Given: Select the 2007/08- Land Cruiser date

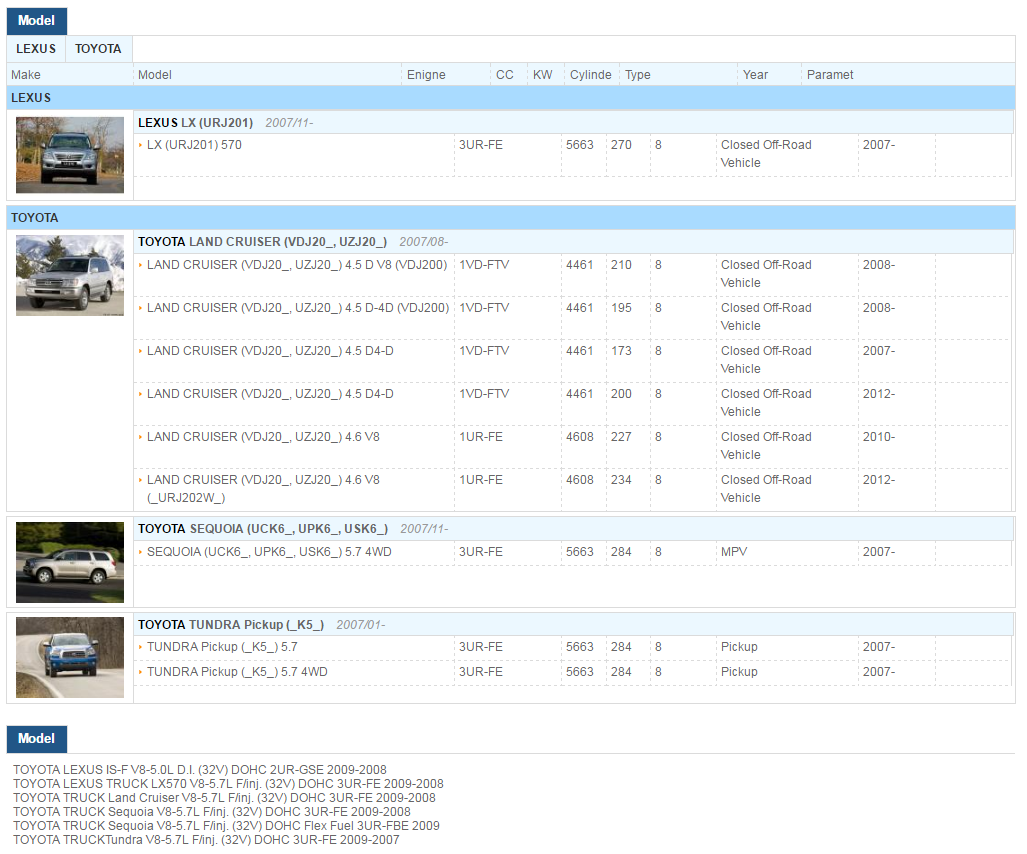Looking at the screenshot, I should (424, 242).
